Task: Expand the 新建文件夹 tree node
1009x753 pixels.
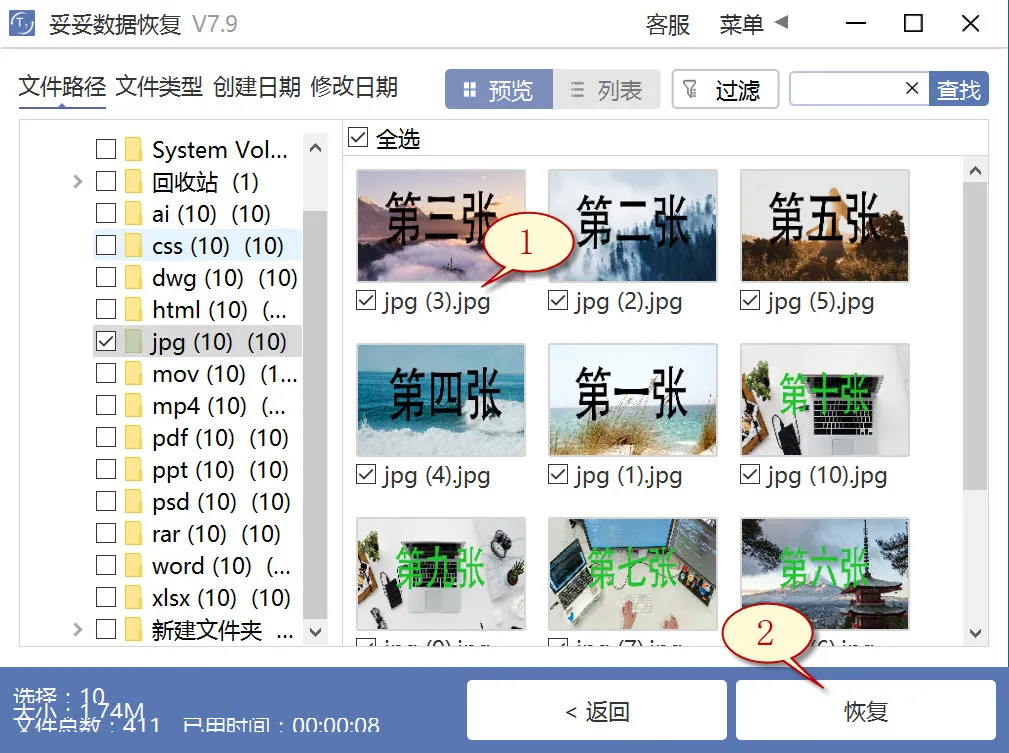Action: tap(78, 630)
